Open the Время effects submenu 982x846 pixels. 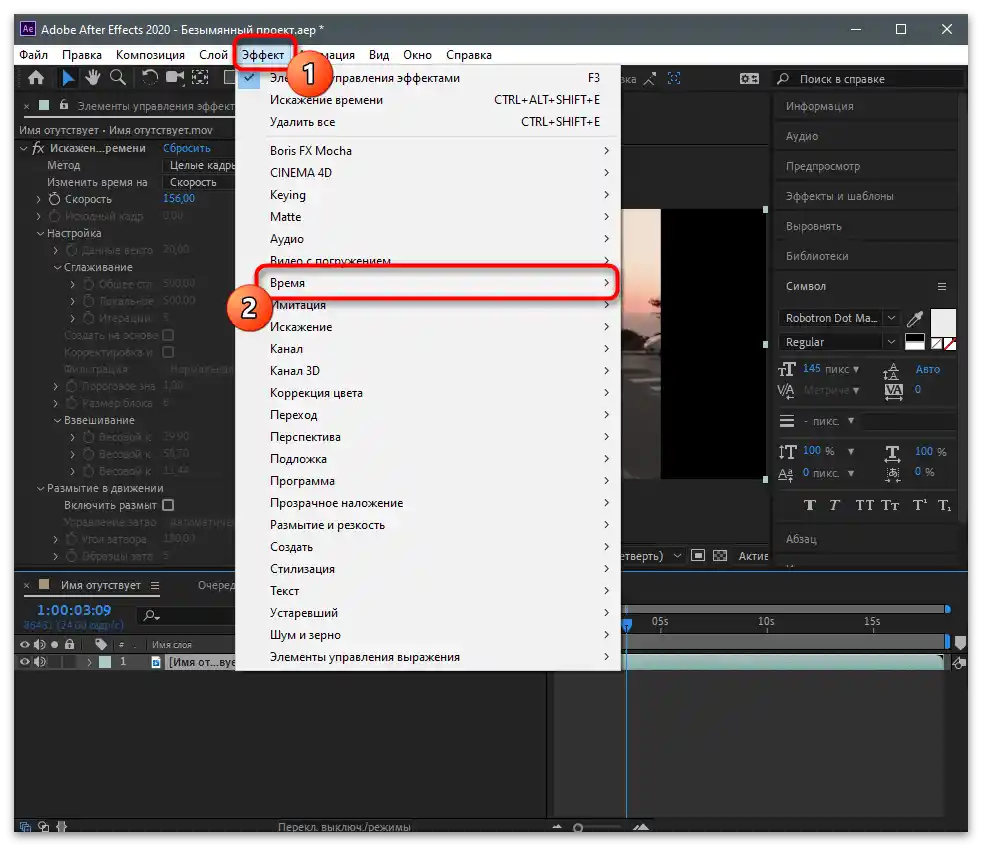click(438, 283)
